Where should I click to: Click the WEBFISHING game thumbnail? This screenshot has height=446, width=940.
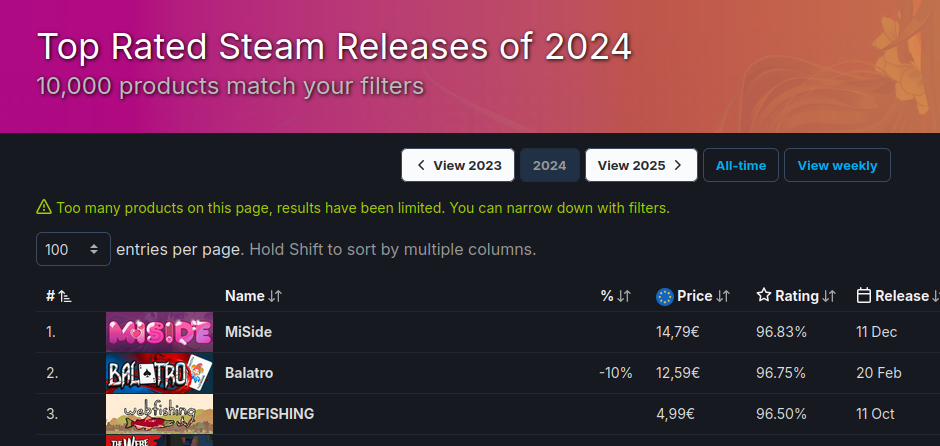pos(159,414)
